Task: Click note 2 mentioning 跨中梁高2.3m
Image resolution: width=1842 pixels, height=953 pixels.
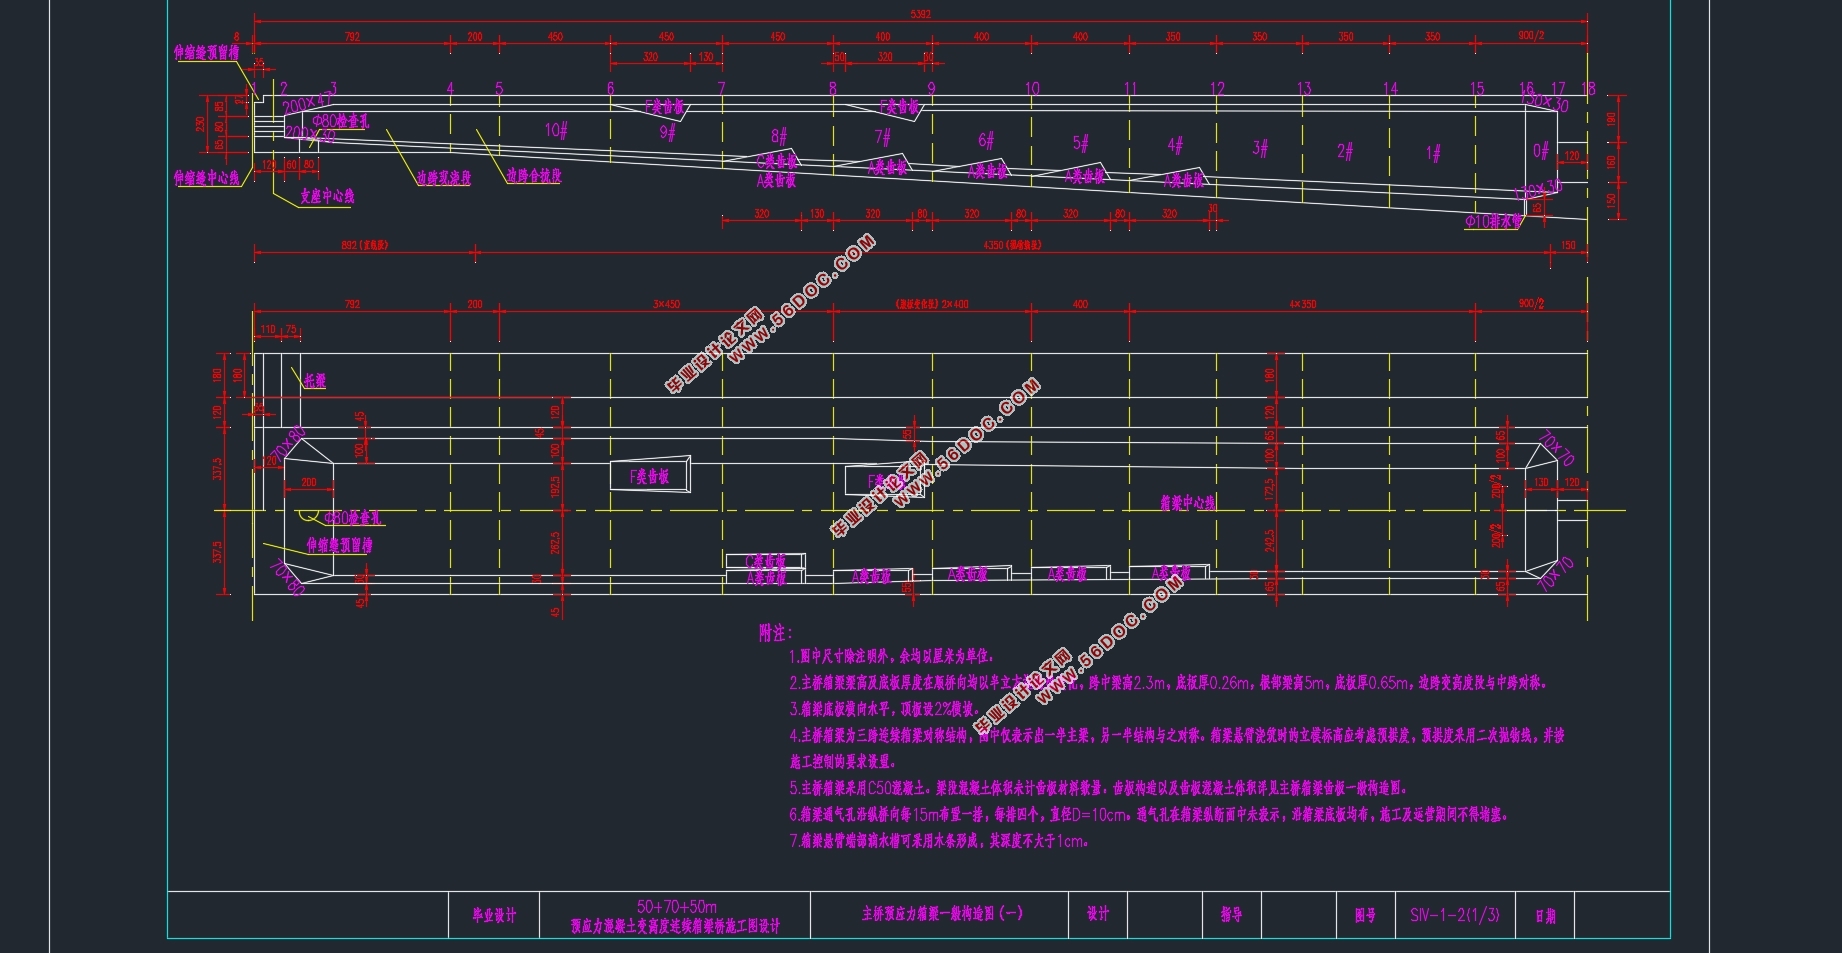Action: point(1169,683)
